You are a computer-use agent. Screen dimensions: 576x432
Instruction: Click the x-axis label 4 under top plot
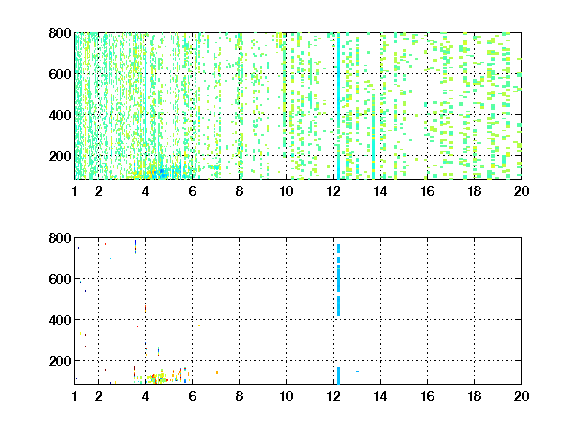(145, 191)
